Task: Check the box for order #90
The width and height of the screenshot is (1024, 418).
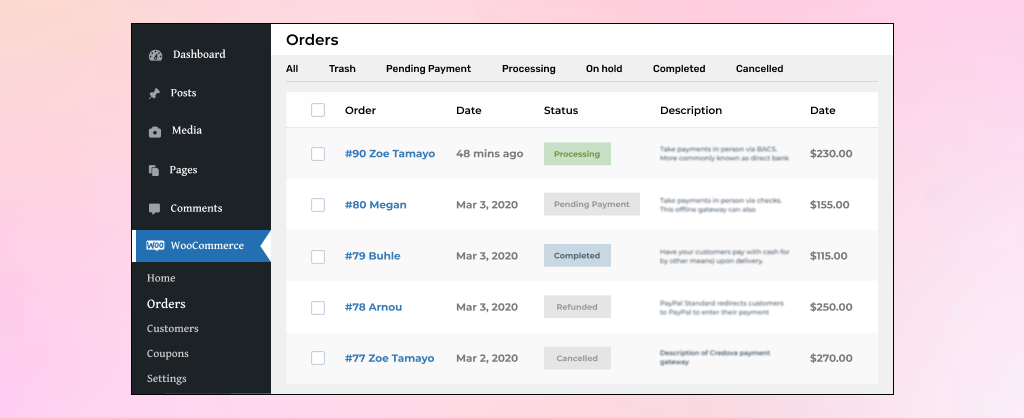Action: tap(318, 154)
